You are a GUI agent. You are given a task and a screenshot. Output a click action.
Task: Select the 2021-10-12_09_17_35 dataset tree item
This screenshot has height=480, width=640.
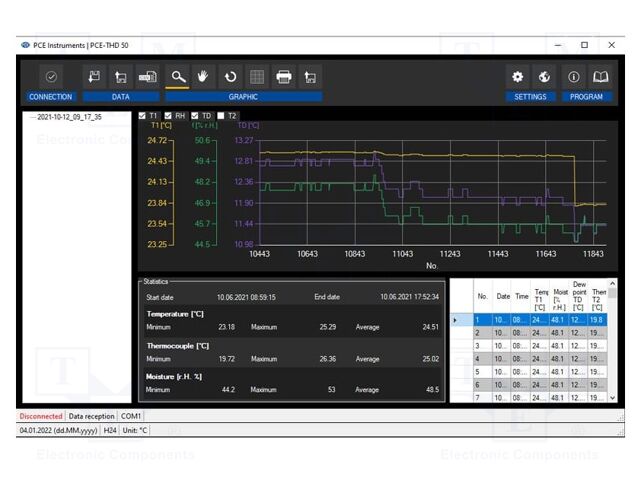pyautogui.click(x=69, y=117)
